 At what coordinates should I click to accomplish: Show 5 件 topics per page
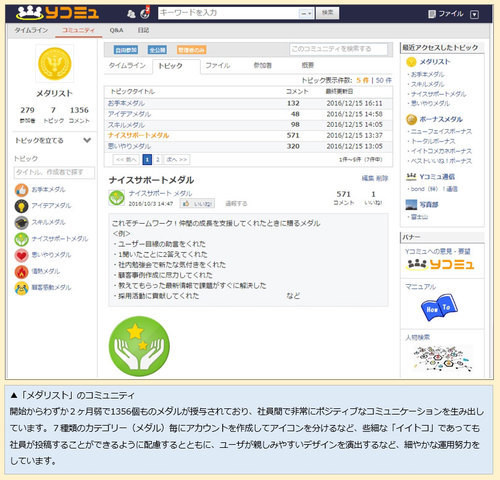coord(362,81)
